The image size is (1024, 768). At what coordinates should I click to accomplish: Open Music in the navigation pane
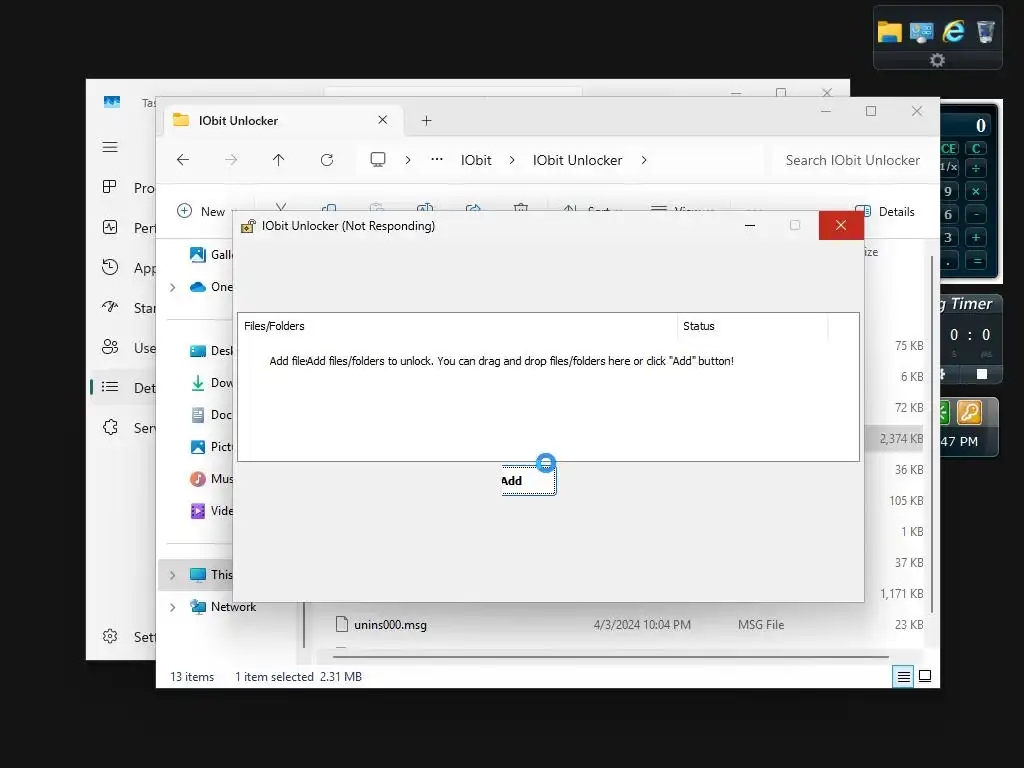[210, 479]
